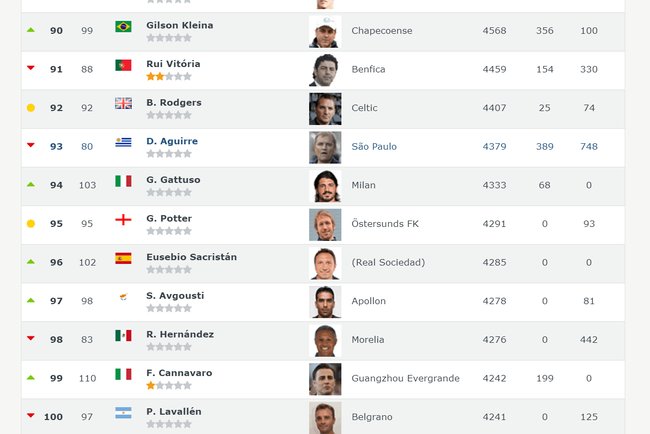The image size is (650, 434).
Task: Click the Spain flag beside Eusebio Sacristán
Action: click(123, 258)
